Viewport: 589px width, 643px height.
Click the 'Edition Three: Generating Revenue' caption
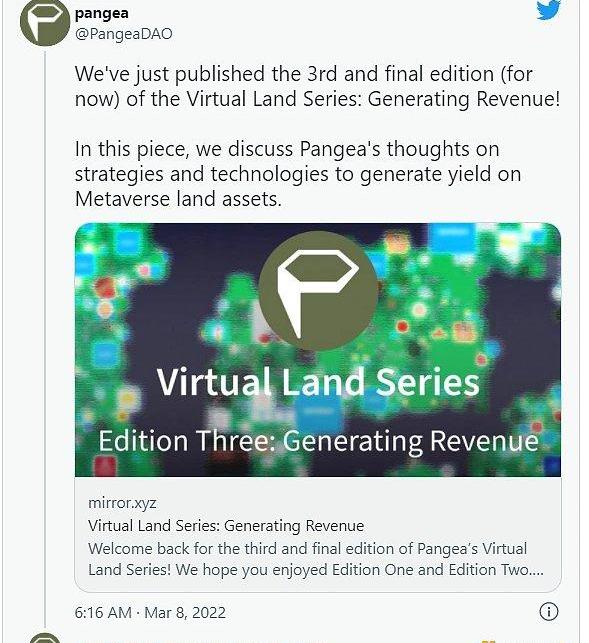pyautogui.click(x=318, y=442)
